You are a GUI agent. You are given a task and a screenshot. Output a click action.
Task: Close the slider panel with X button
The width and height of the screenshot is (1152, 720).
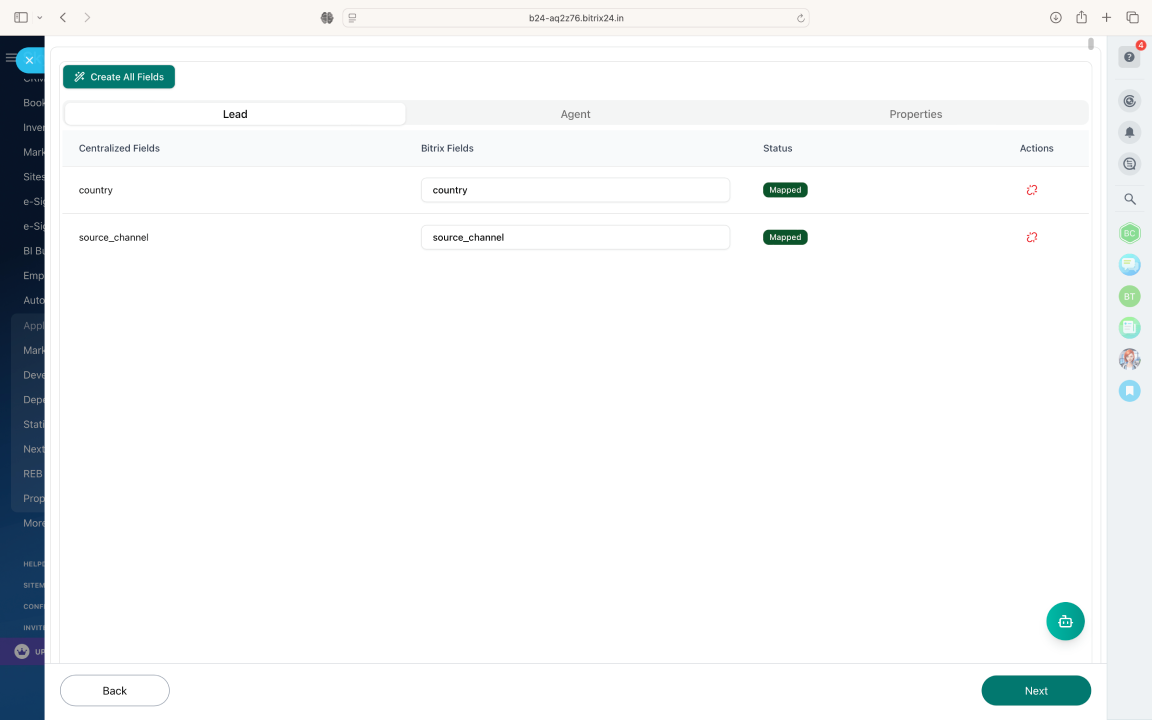(29, 60)
